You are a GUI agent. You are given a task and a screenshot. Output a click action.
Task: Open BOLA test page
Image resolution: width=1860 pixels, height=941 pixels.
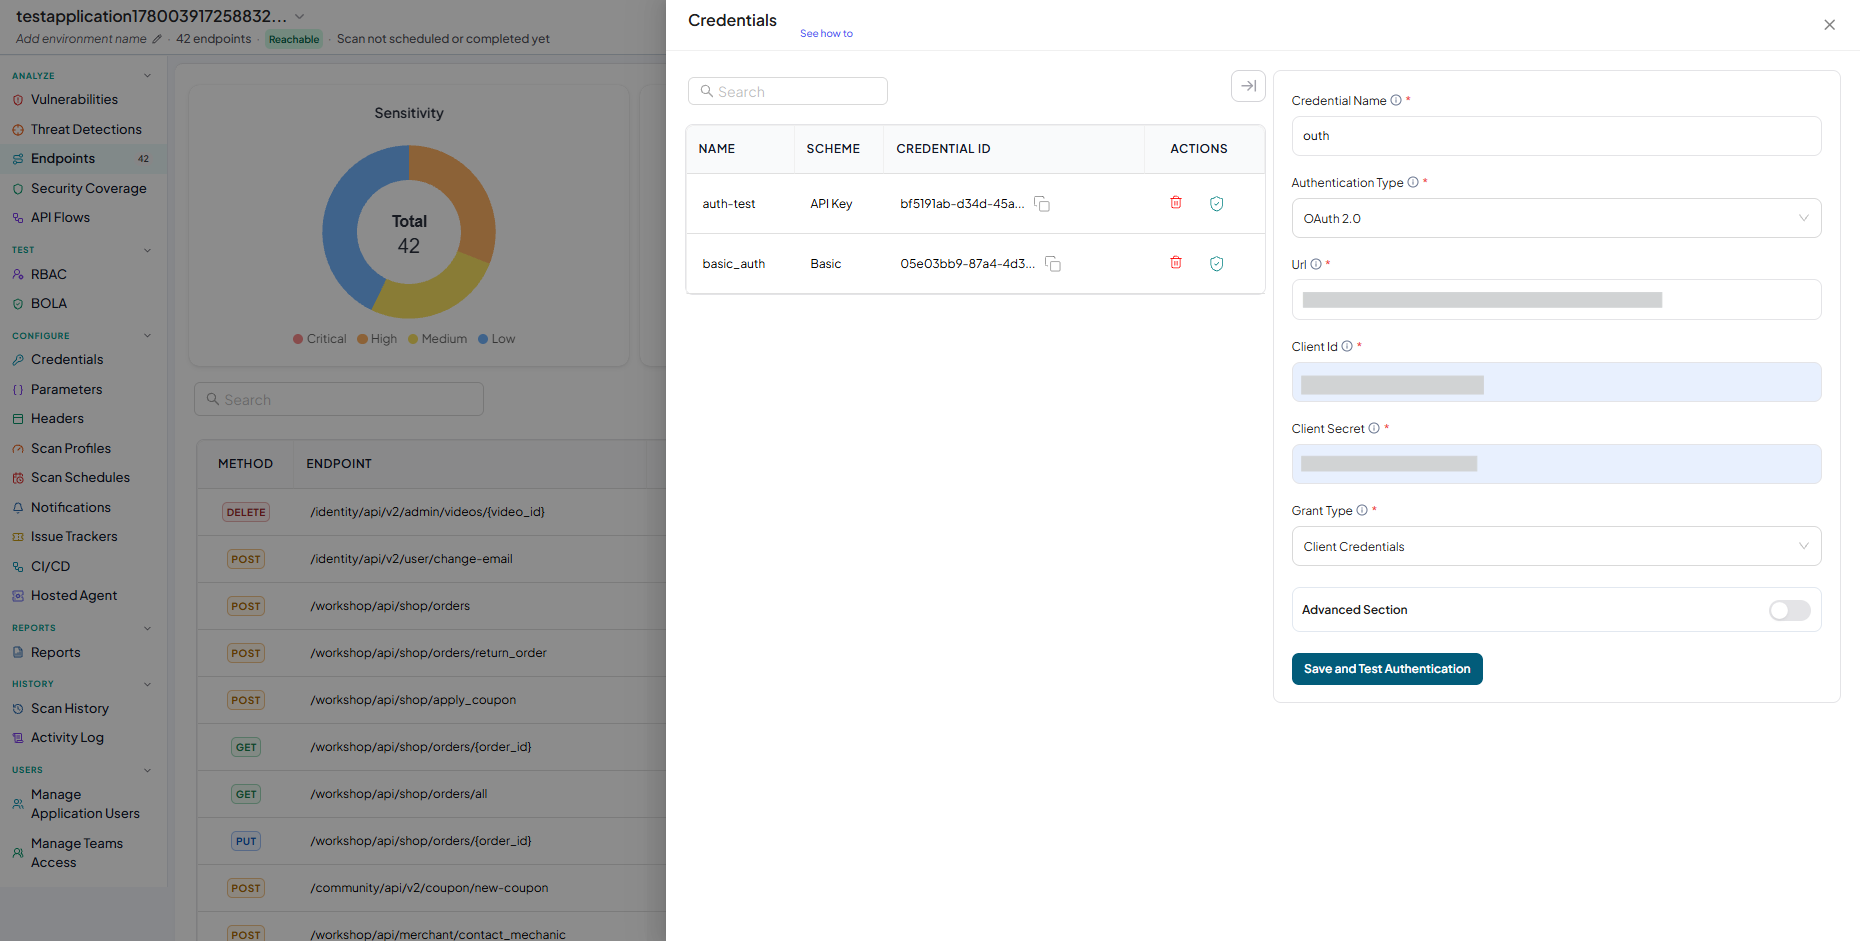[x=48, y=304]
